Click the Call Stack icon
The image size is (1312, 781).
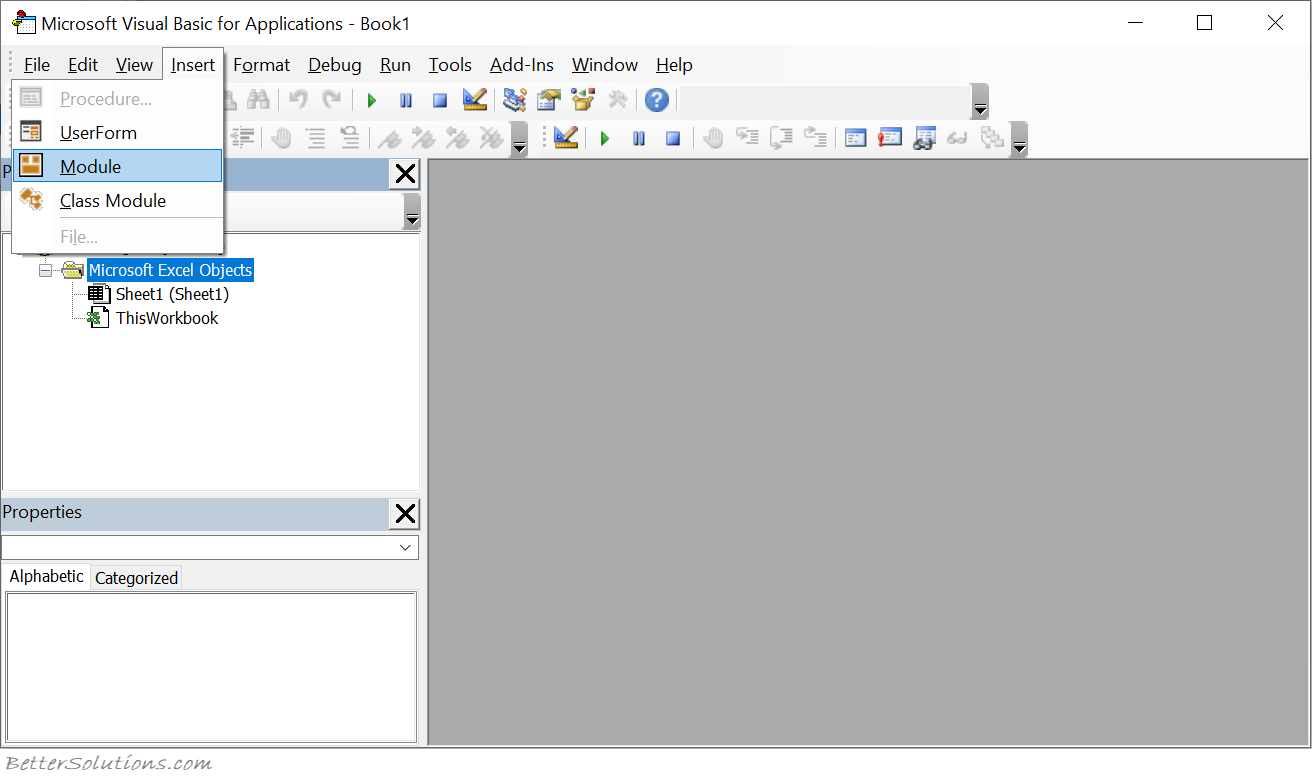[991, 138]
